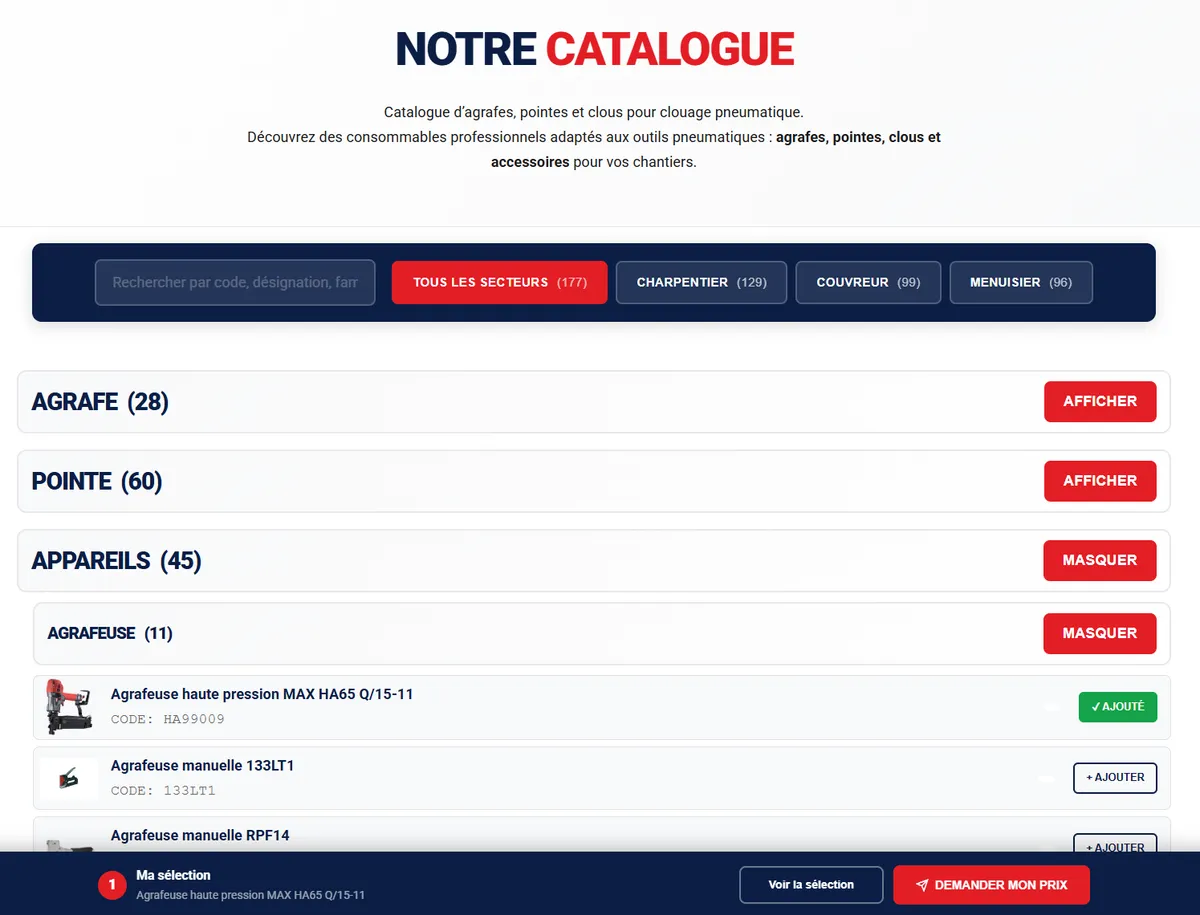The height and width of the screenshot is (915, 1200).
Task: Open the MAX HA65 stapler thumbnail
Action: click(69, 707)
